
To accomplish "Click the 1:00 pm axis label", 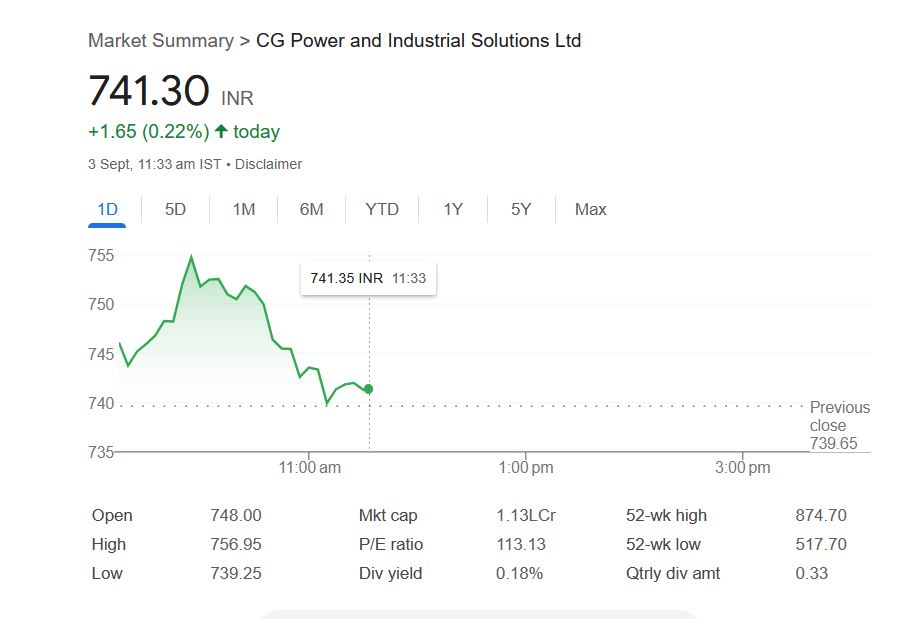I will (x=526, y=467).
